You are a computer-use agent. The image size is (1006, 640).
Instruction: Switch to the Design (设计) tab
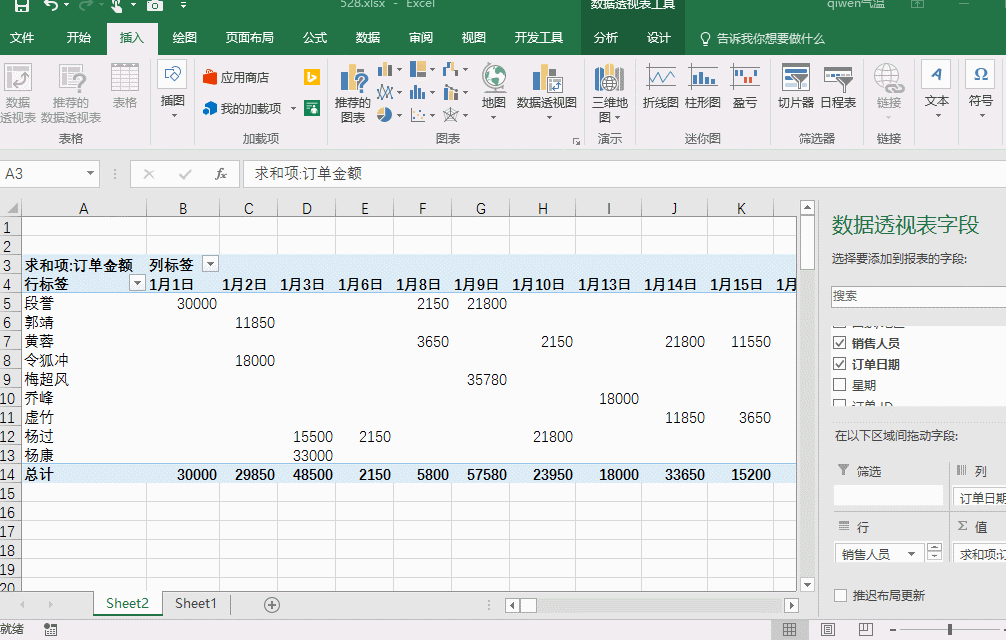click(x=659, y=38)
